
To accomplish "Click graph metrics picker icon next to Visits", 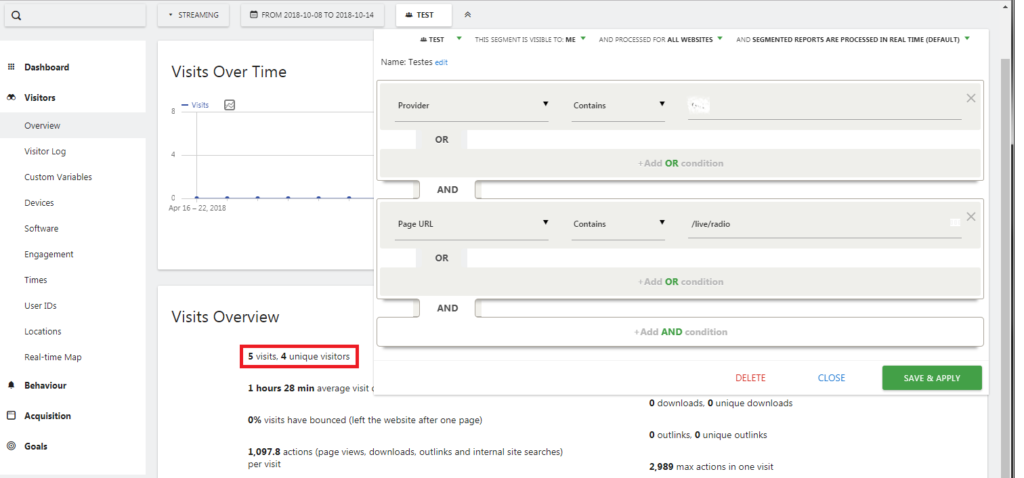I will [229, 104].
